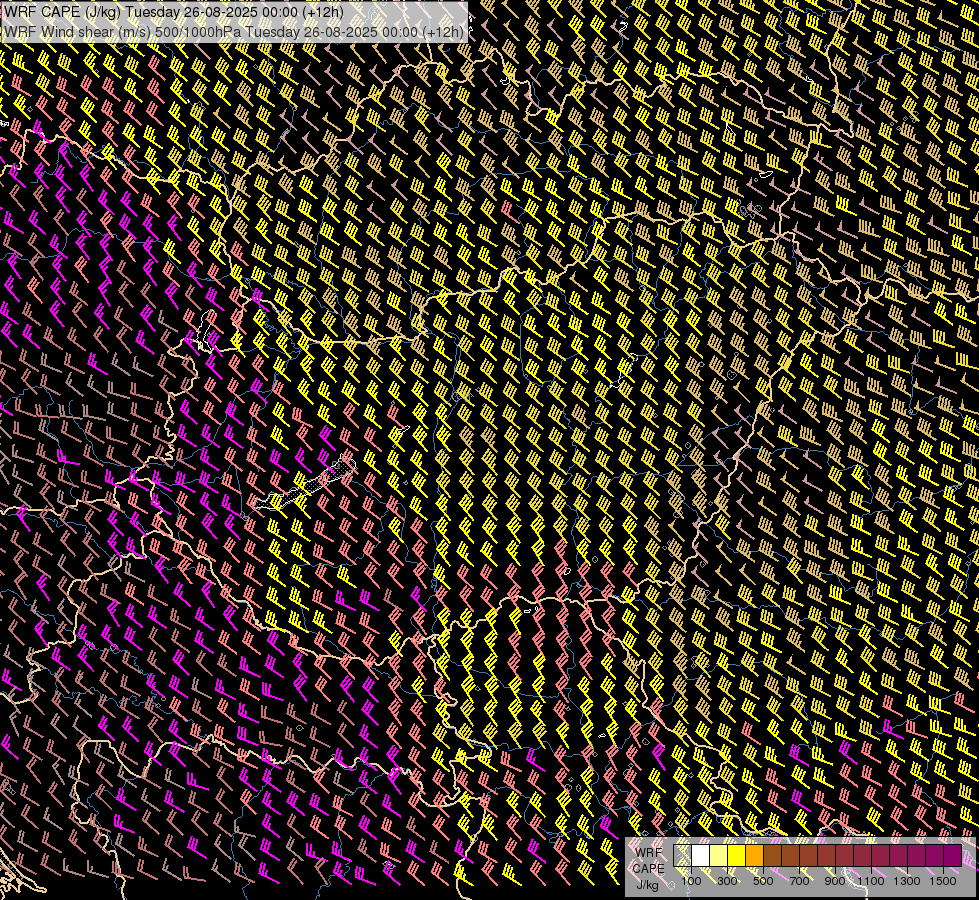979x900 pixels.
Task: Click the WRF Wind shear title line
Action: click(x=234, y=32)
